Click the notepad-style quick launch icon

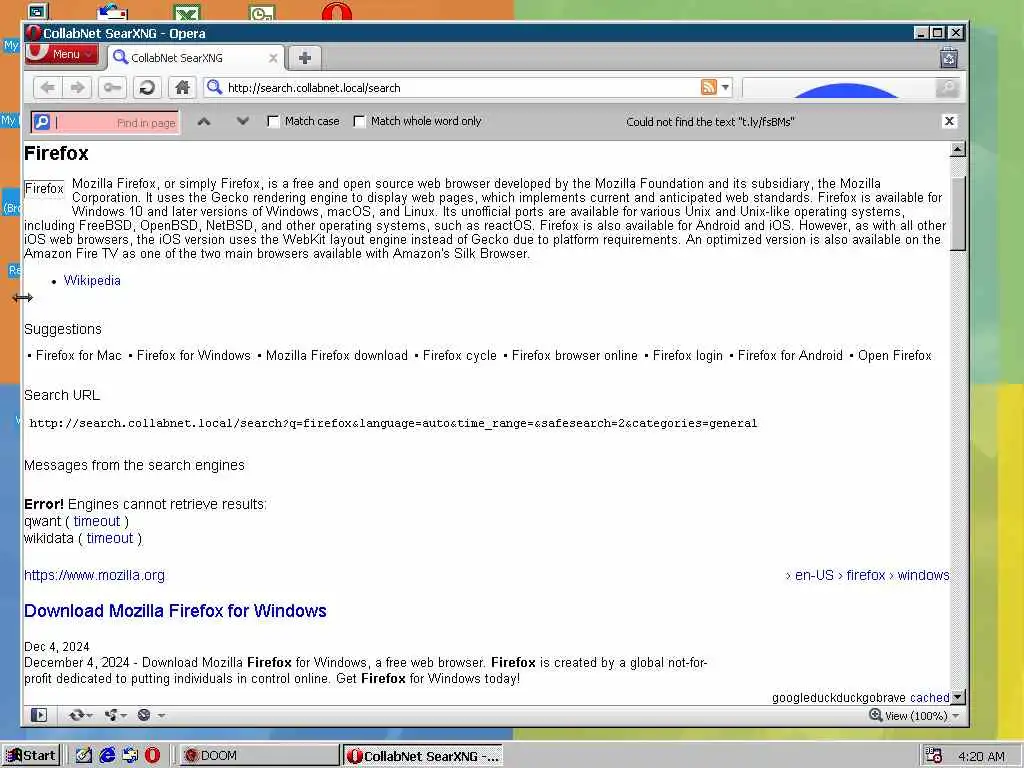click(x=84, y=756)
